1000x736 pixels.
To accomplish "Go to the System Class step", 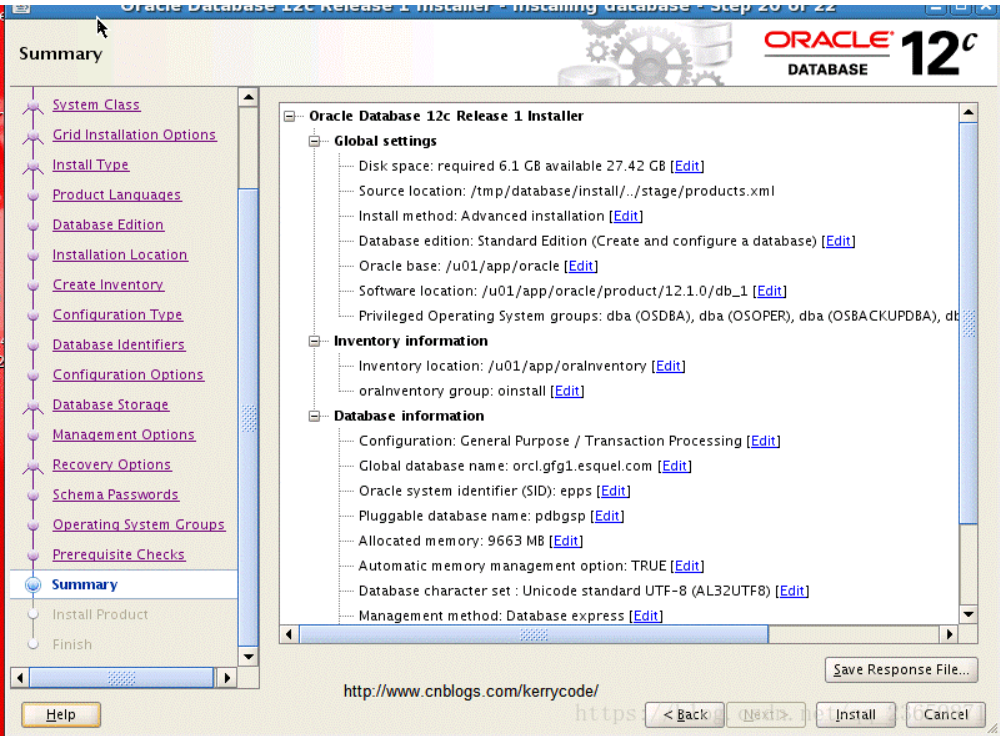I will coord(96,105).
